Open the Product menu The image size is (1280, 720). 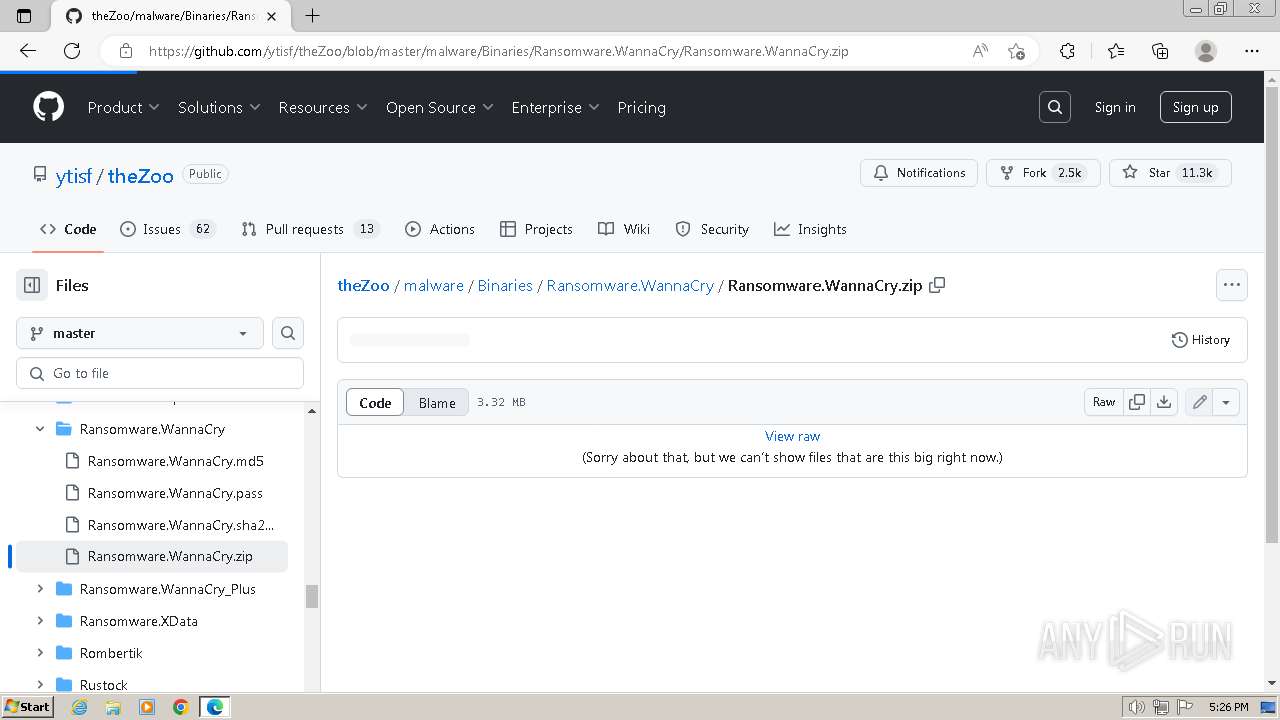pyautogui.click(x=124, y=107)
